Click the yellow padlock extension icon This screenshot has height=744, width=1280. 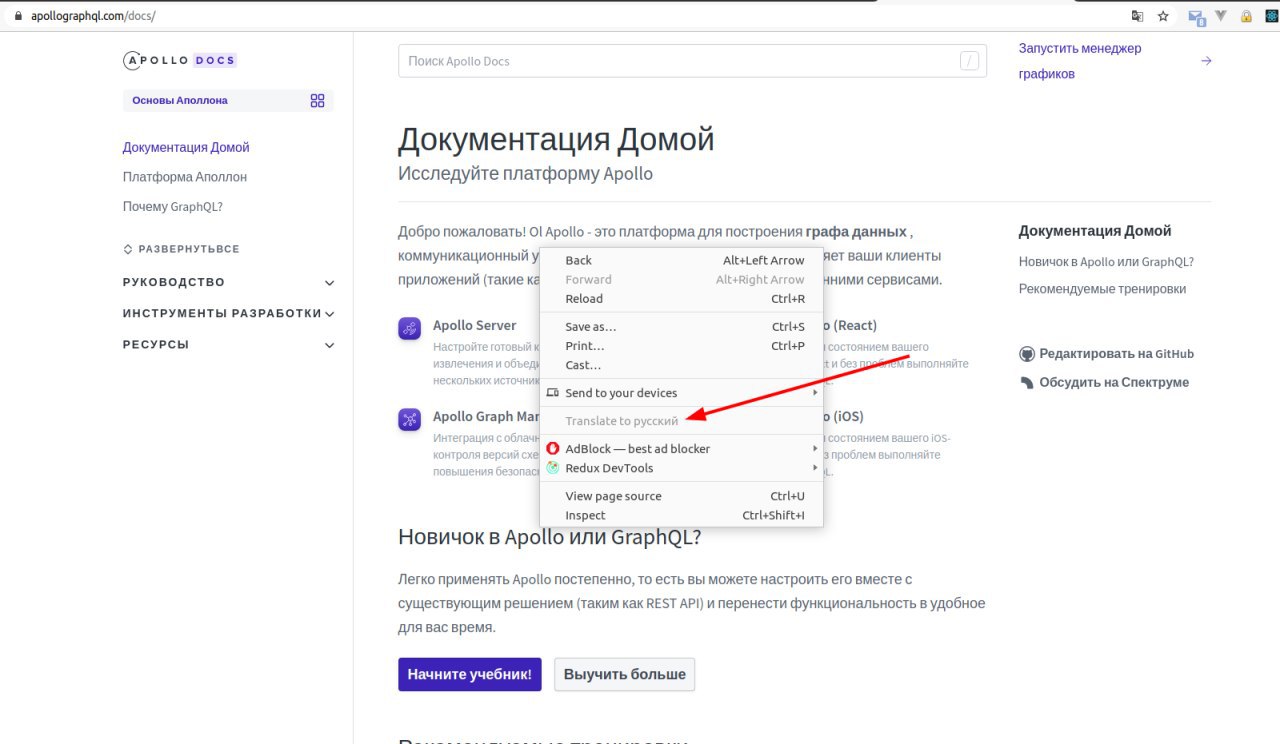(1246, 16)
